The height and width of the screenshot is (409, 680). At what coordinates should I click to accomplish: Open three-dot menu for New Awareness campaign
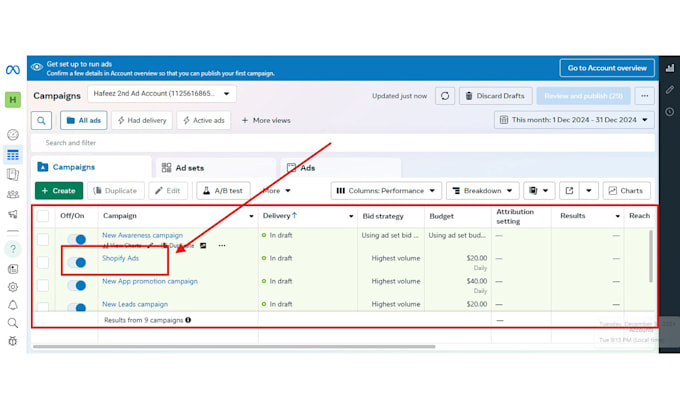[222, 245]
